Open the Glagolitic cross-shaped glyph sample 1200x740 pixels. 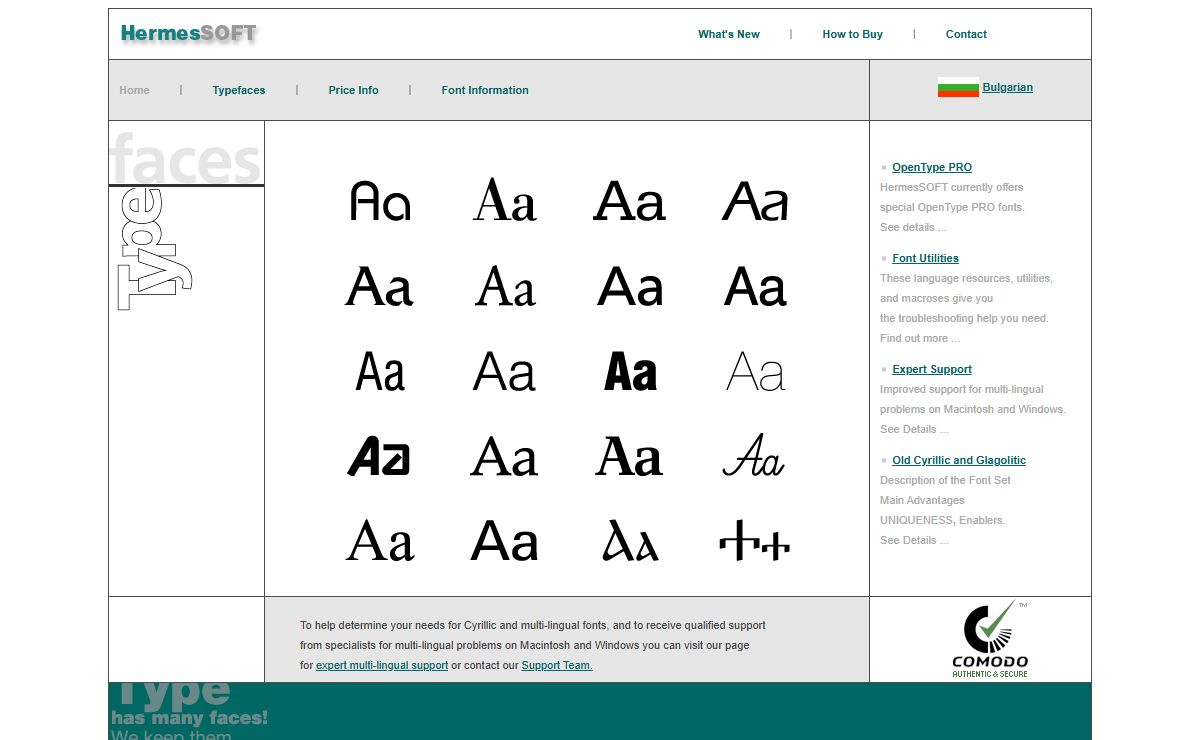point(755,541)
